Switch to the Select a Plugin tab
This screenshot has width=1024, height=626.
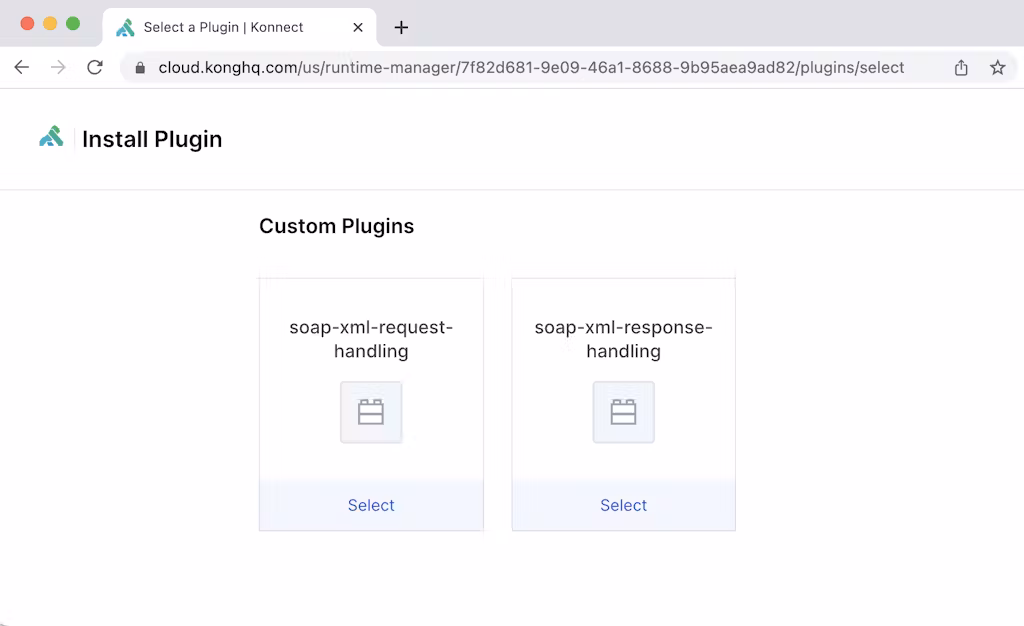click(x=223, y=27)
